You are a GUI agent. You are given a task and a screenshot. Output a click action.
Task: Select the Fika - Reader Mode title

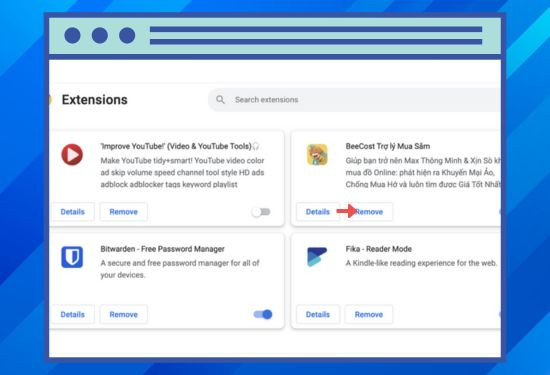(x=378, y=249)
